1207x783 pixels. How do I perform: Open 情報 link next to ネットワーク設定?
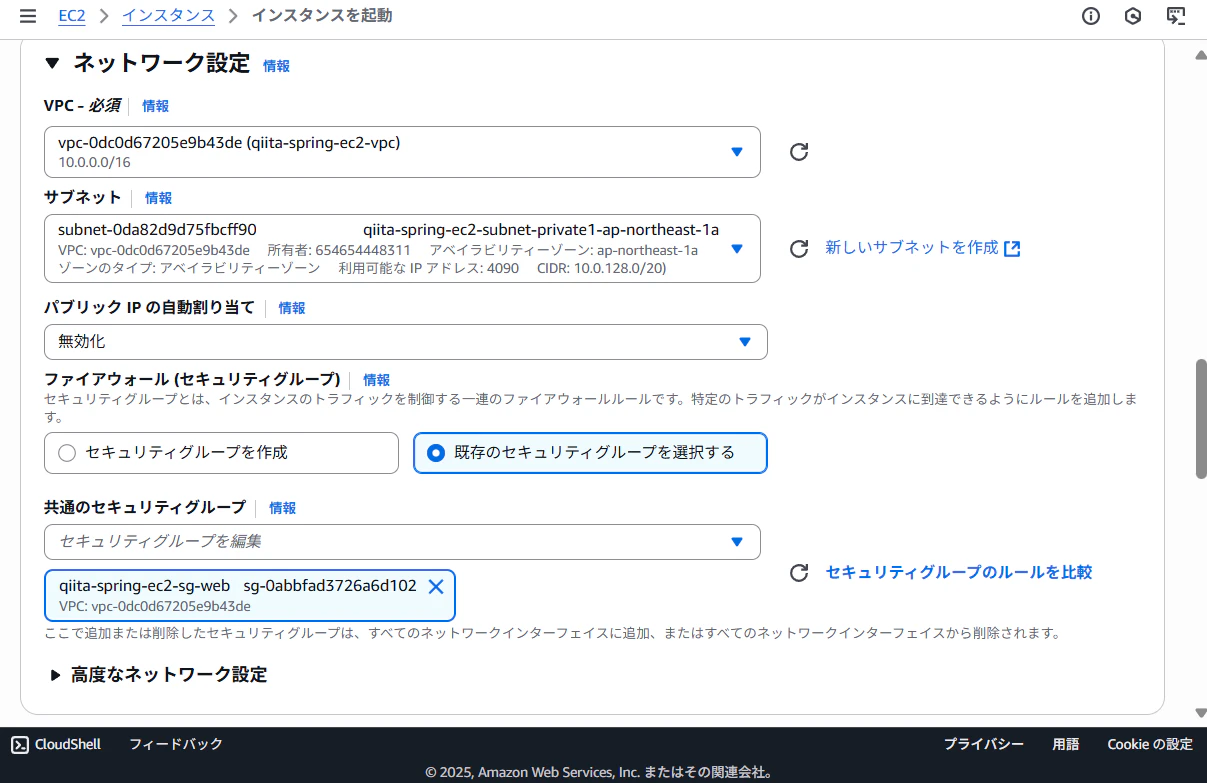pyautogui.click(x=276, y=66)
